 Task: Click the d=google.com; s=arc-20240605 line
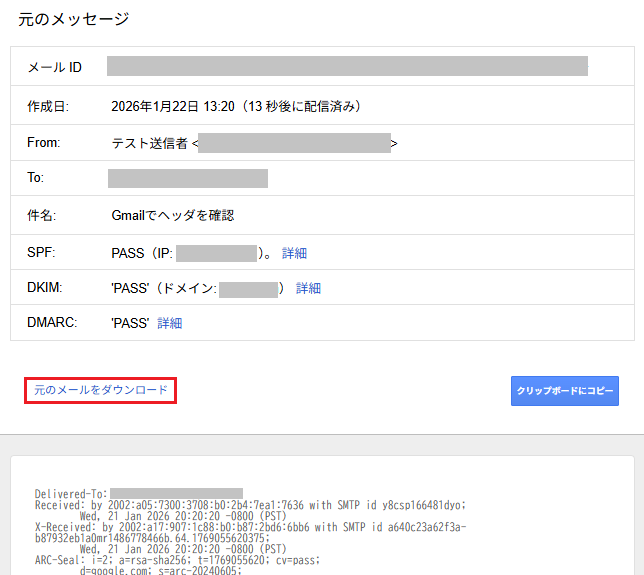[x=161, y=570]
